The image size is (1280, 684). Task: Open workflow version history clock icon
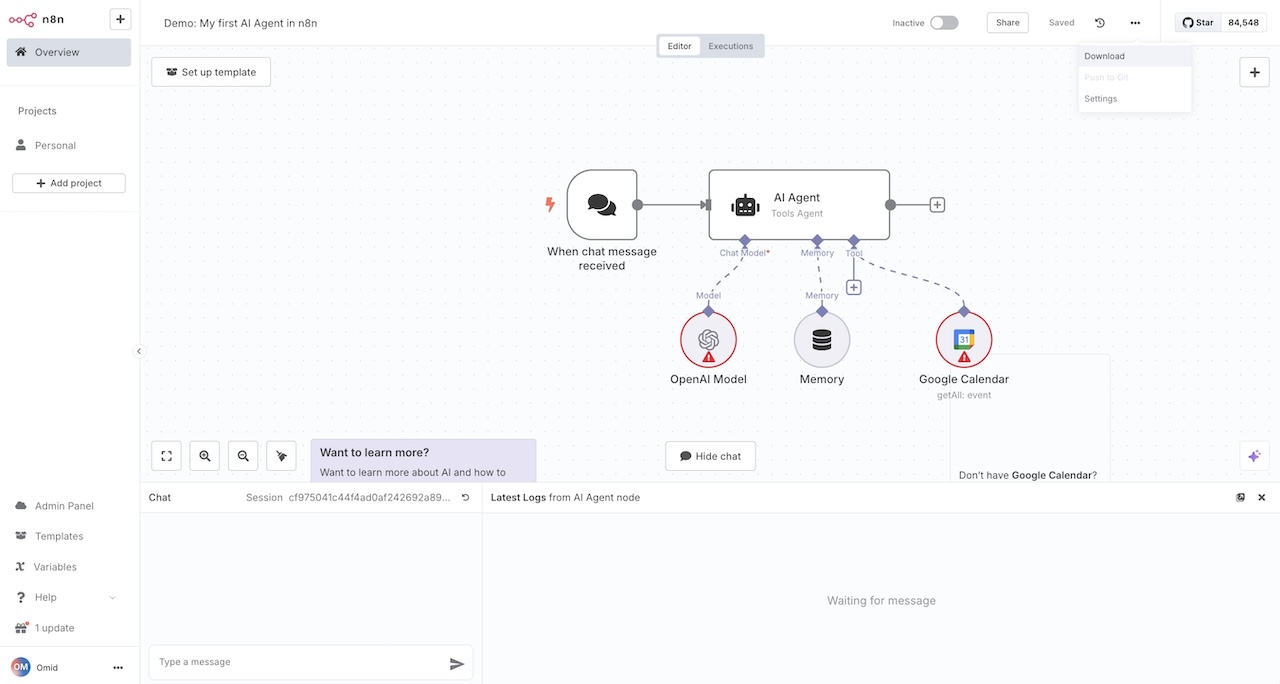[1101, 22]
